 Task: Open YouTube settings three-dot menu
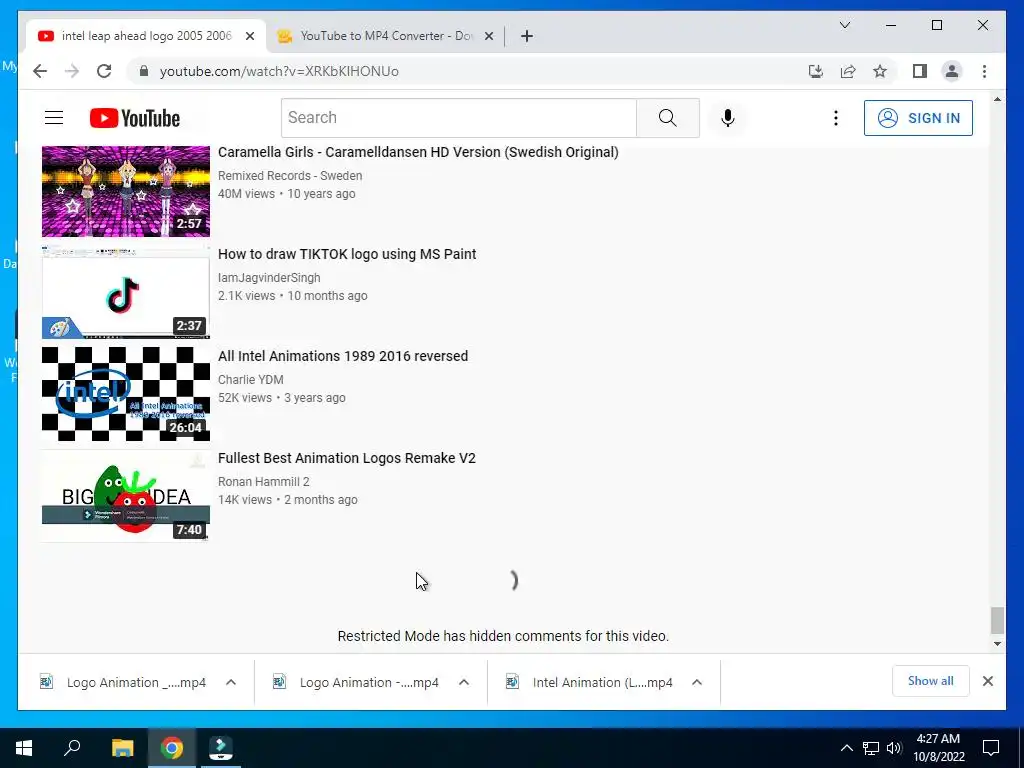[835, 118]
